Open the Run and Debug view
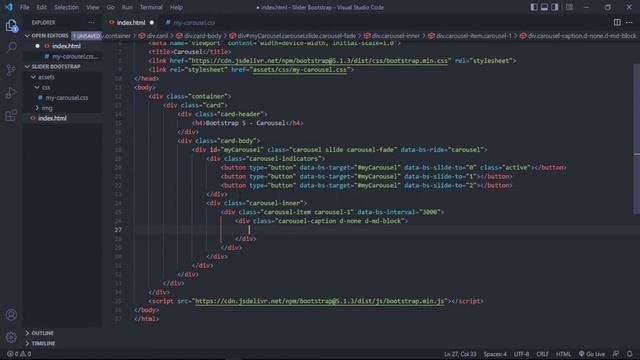Screen dimensions: 640x360 coord(11,93)
